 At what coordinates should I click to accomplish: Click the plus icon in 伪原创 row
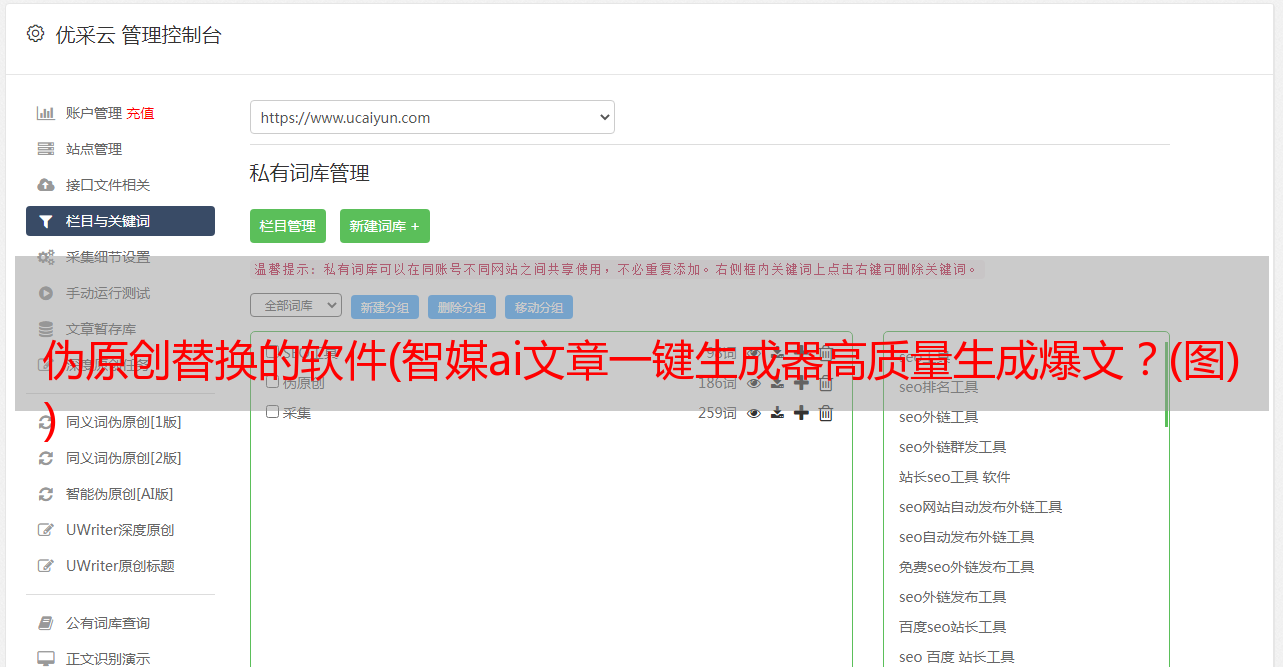pos(801,383)
